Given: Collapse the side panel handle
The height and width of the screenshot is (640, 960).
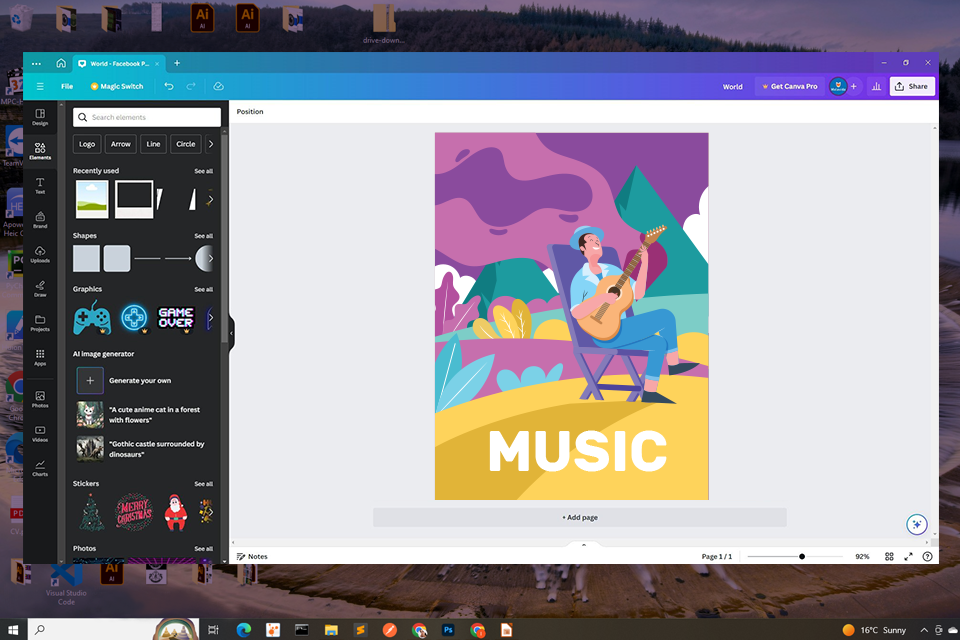Looking at the screenshot, I should point(231,334).
